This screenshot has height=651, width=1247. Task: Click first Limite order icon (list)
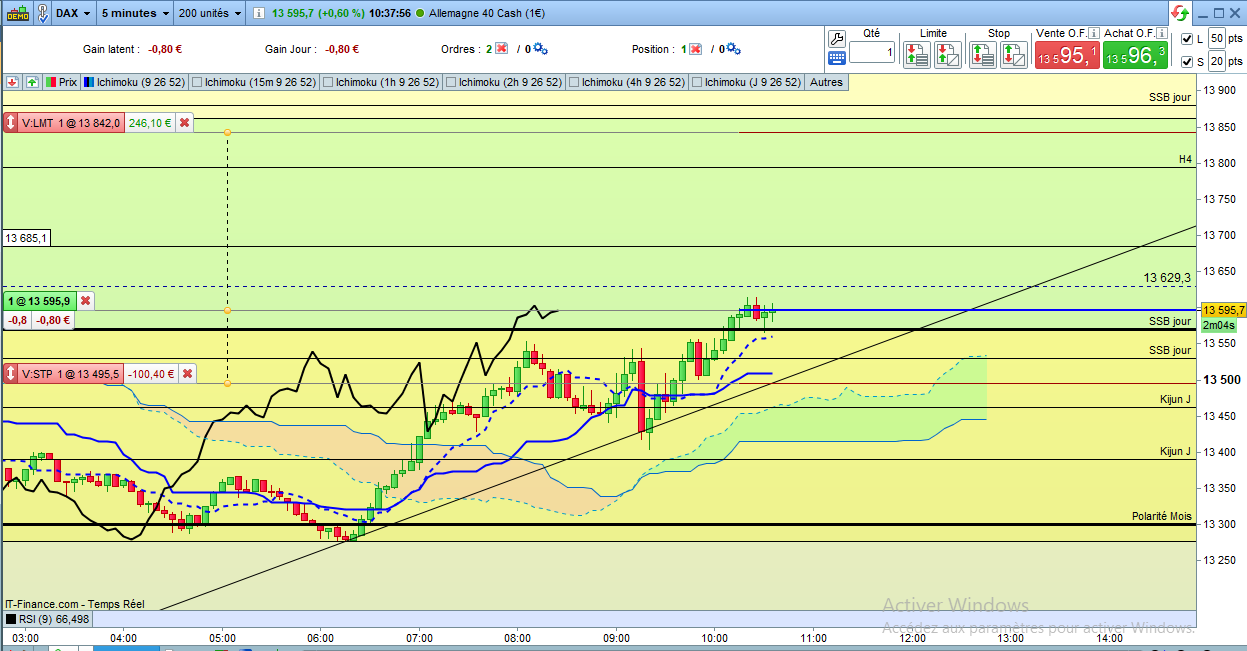coord(917,55)
